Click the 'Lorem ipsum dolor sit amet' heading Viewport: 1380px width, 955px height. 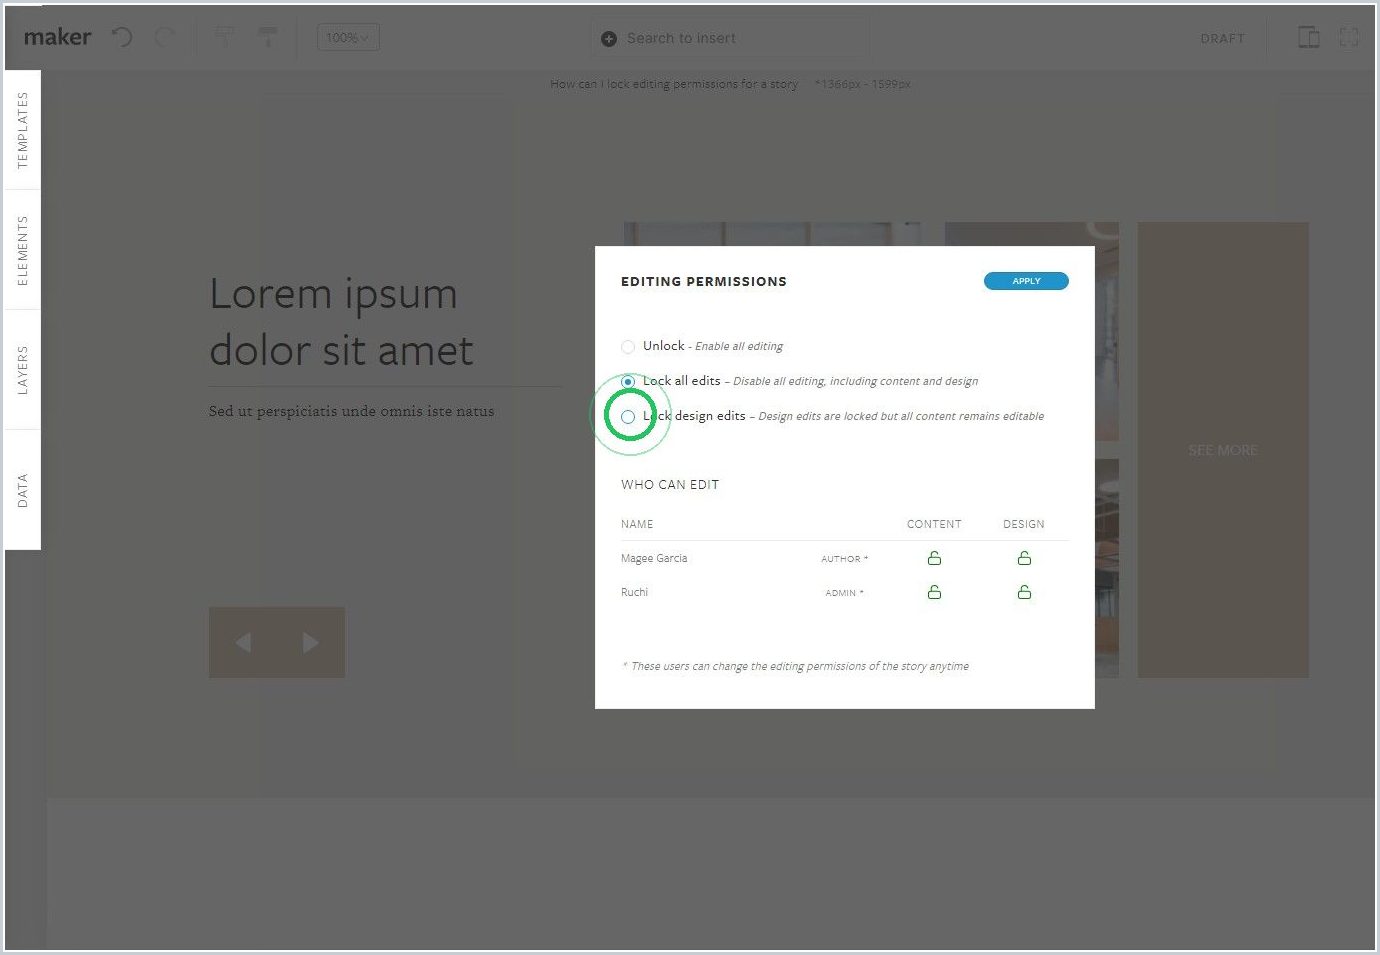tap(341, 322)
